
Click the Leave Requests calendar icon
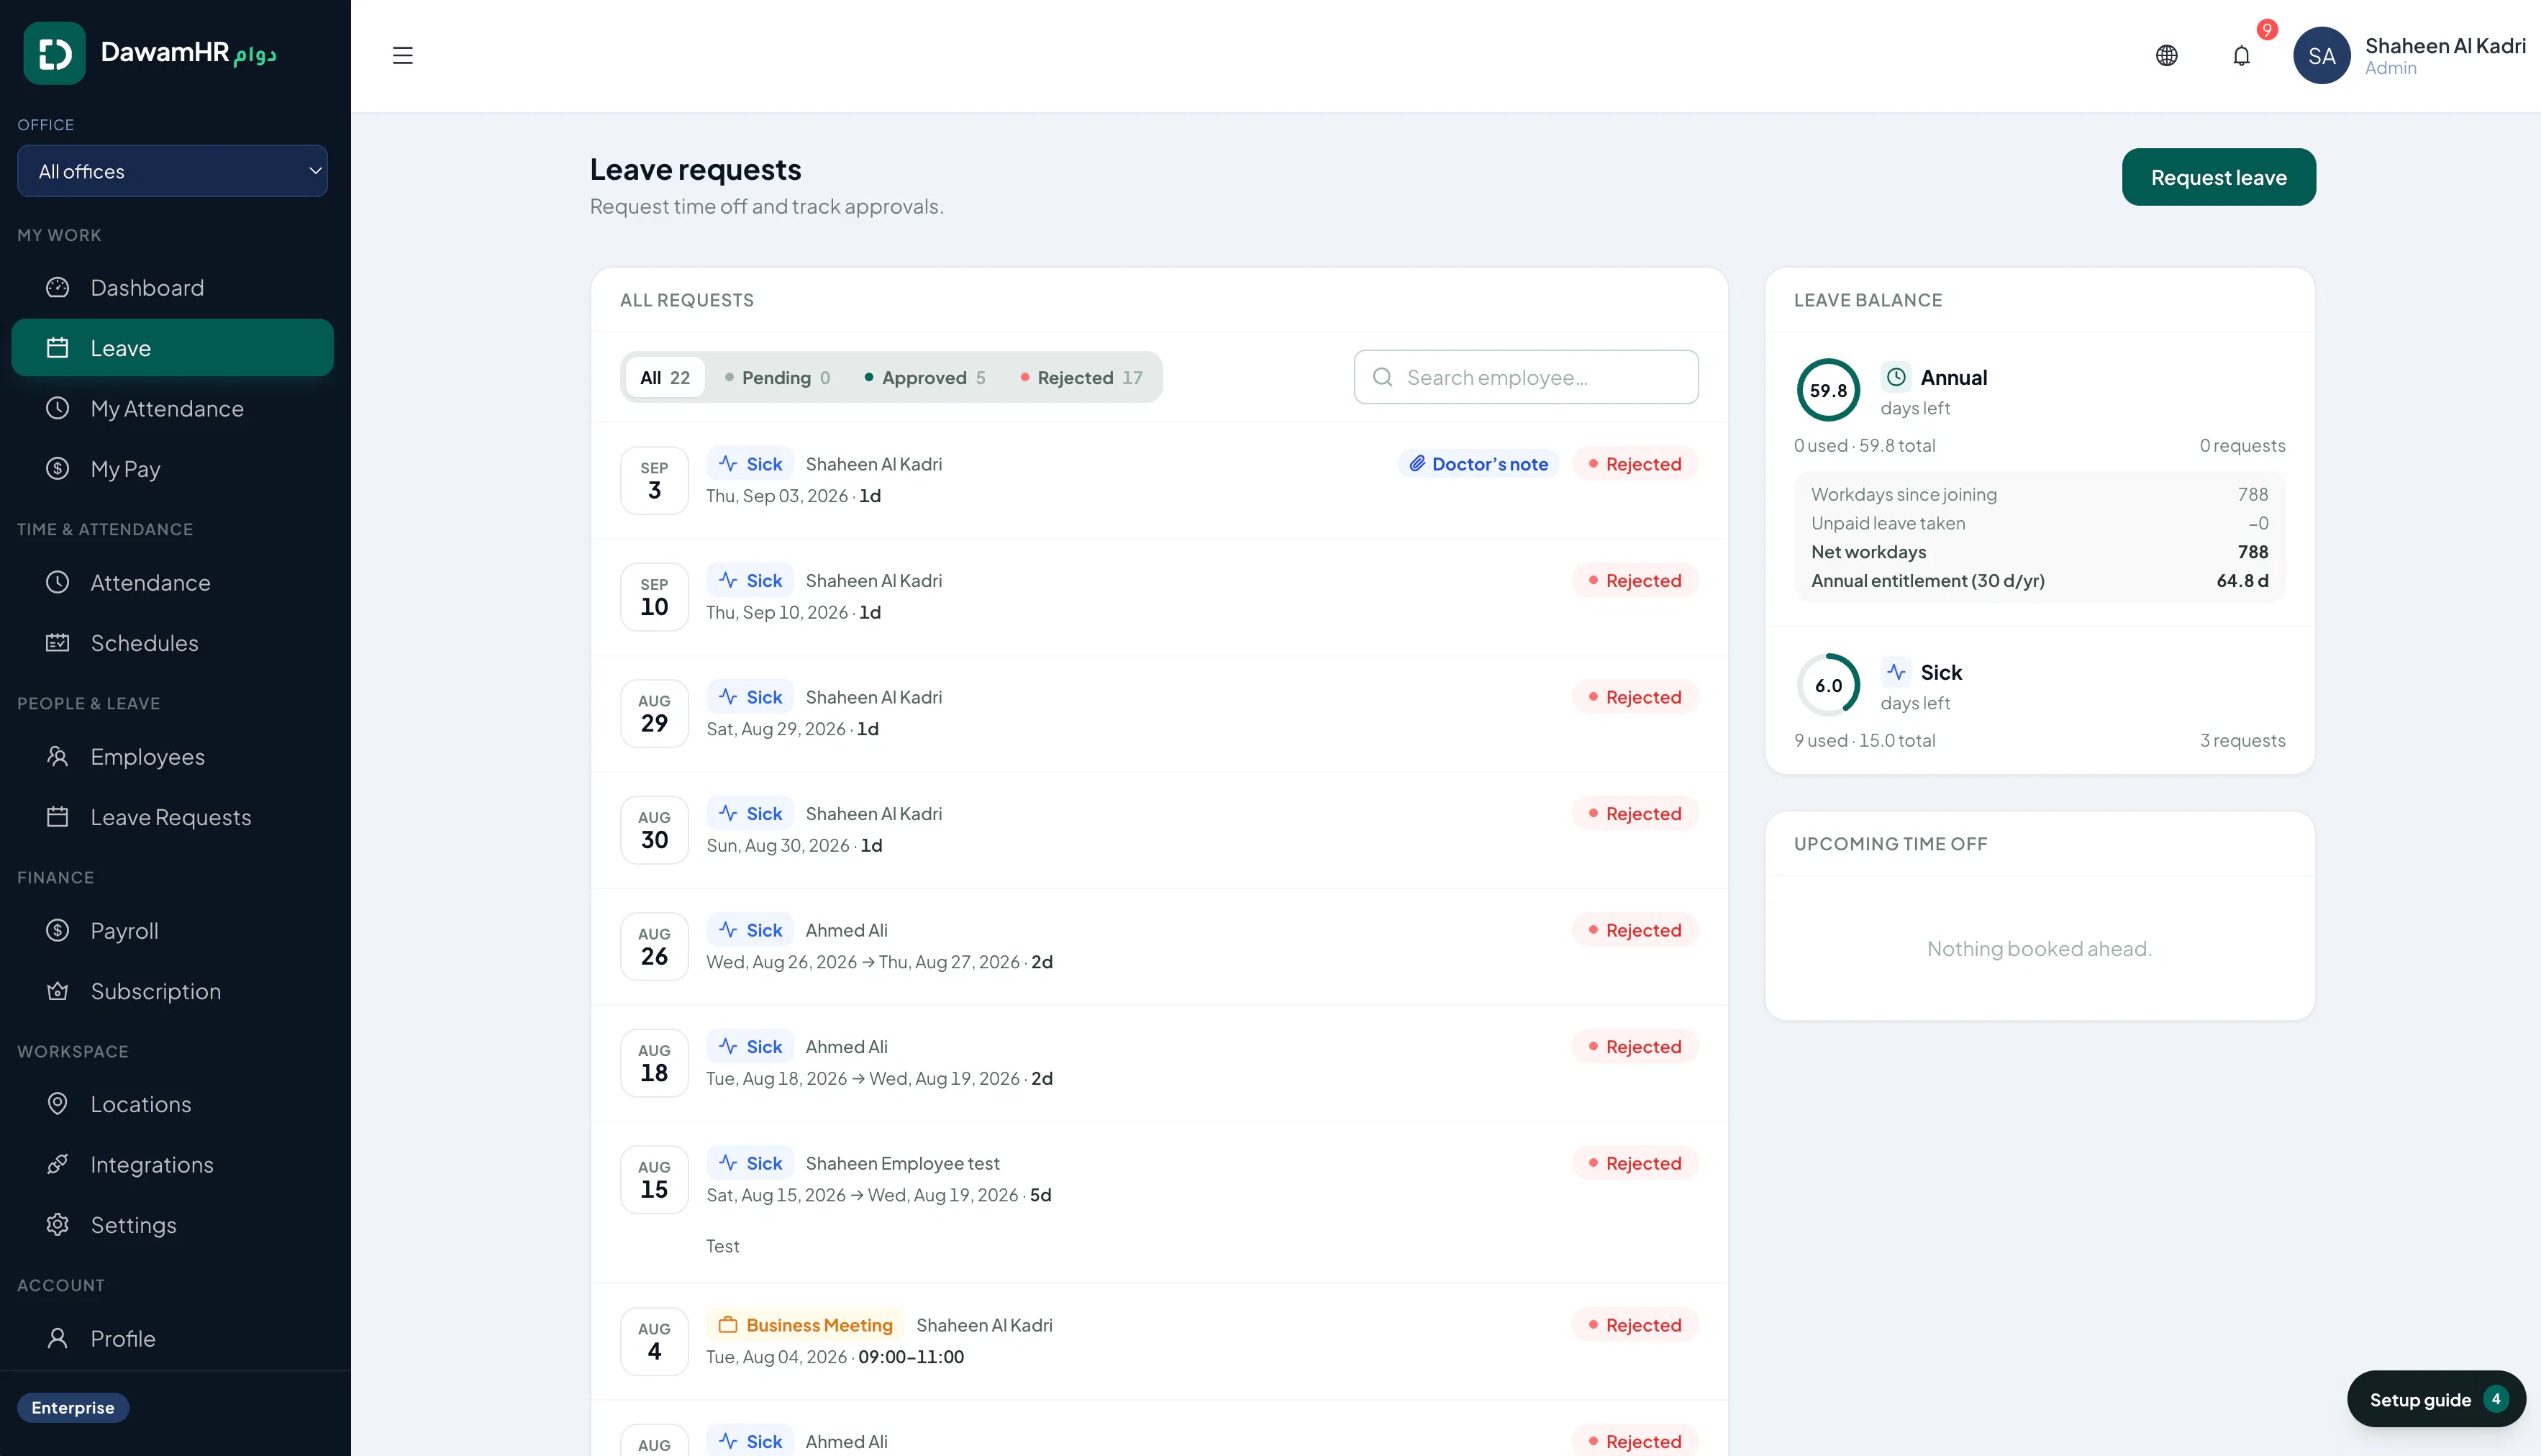(58, 817)
